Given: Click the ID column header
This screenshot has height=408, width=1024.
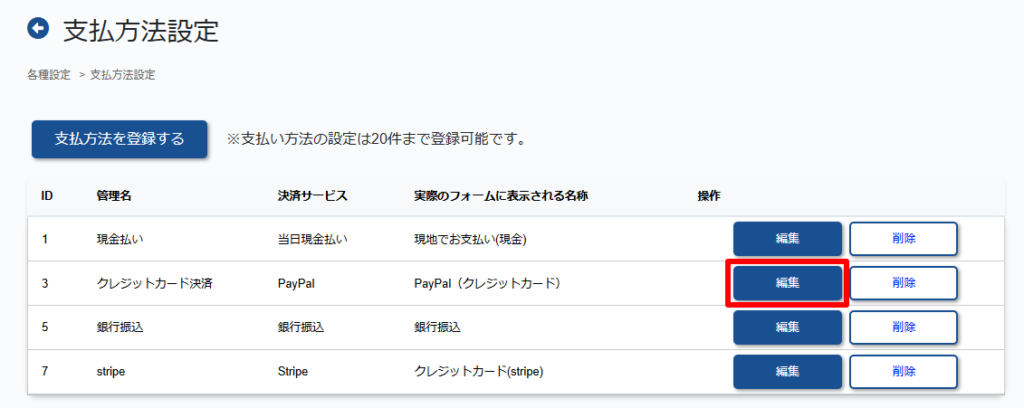Looking at the screenshot, I should point(47,196).
